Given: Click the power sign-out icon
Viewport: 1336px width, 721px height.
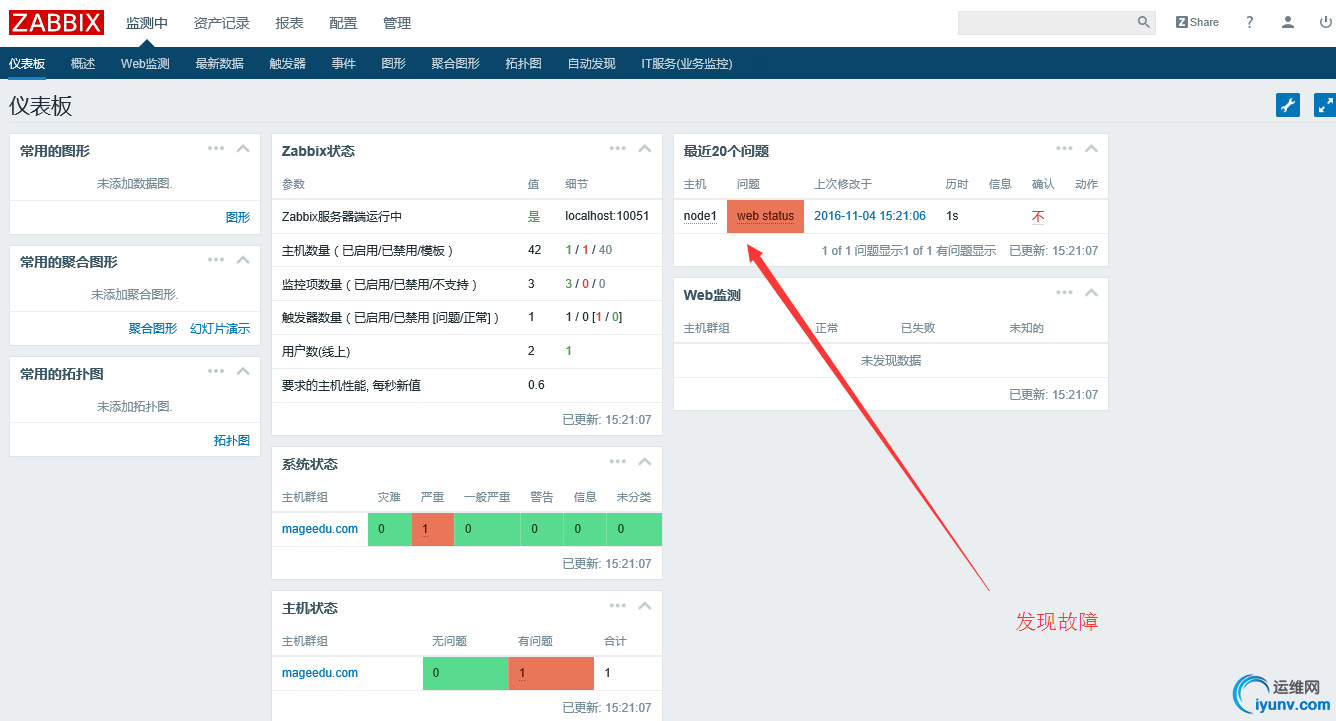Looking at the screenshot, I should (1326, 22).
